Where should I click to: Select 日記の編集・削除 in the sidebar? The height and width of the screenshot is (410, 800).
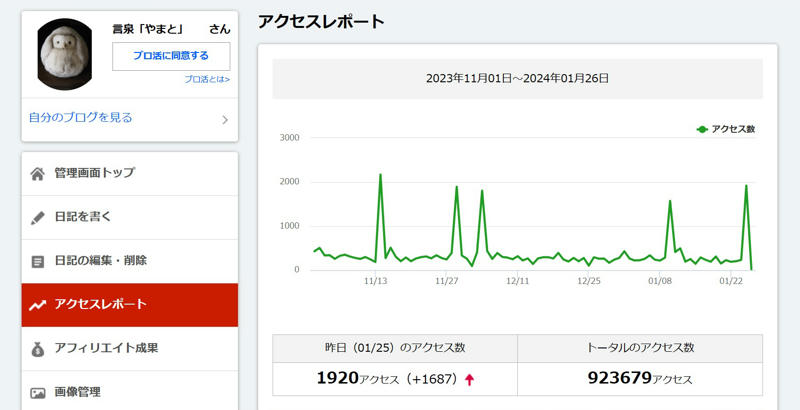[x=101, y=261]
